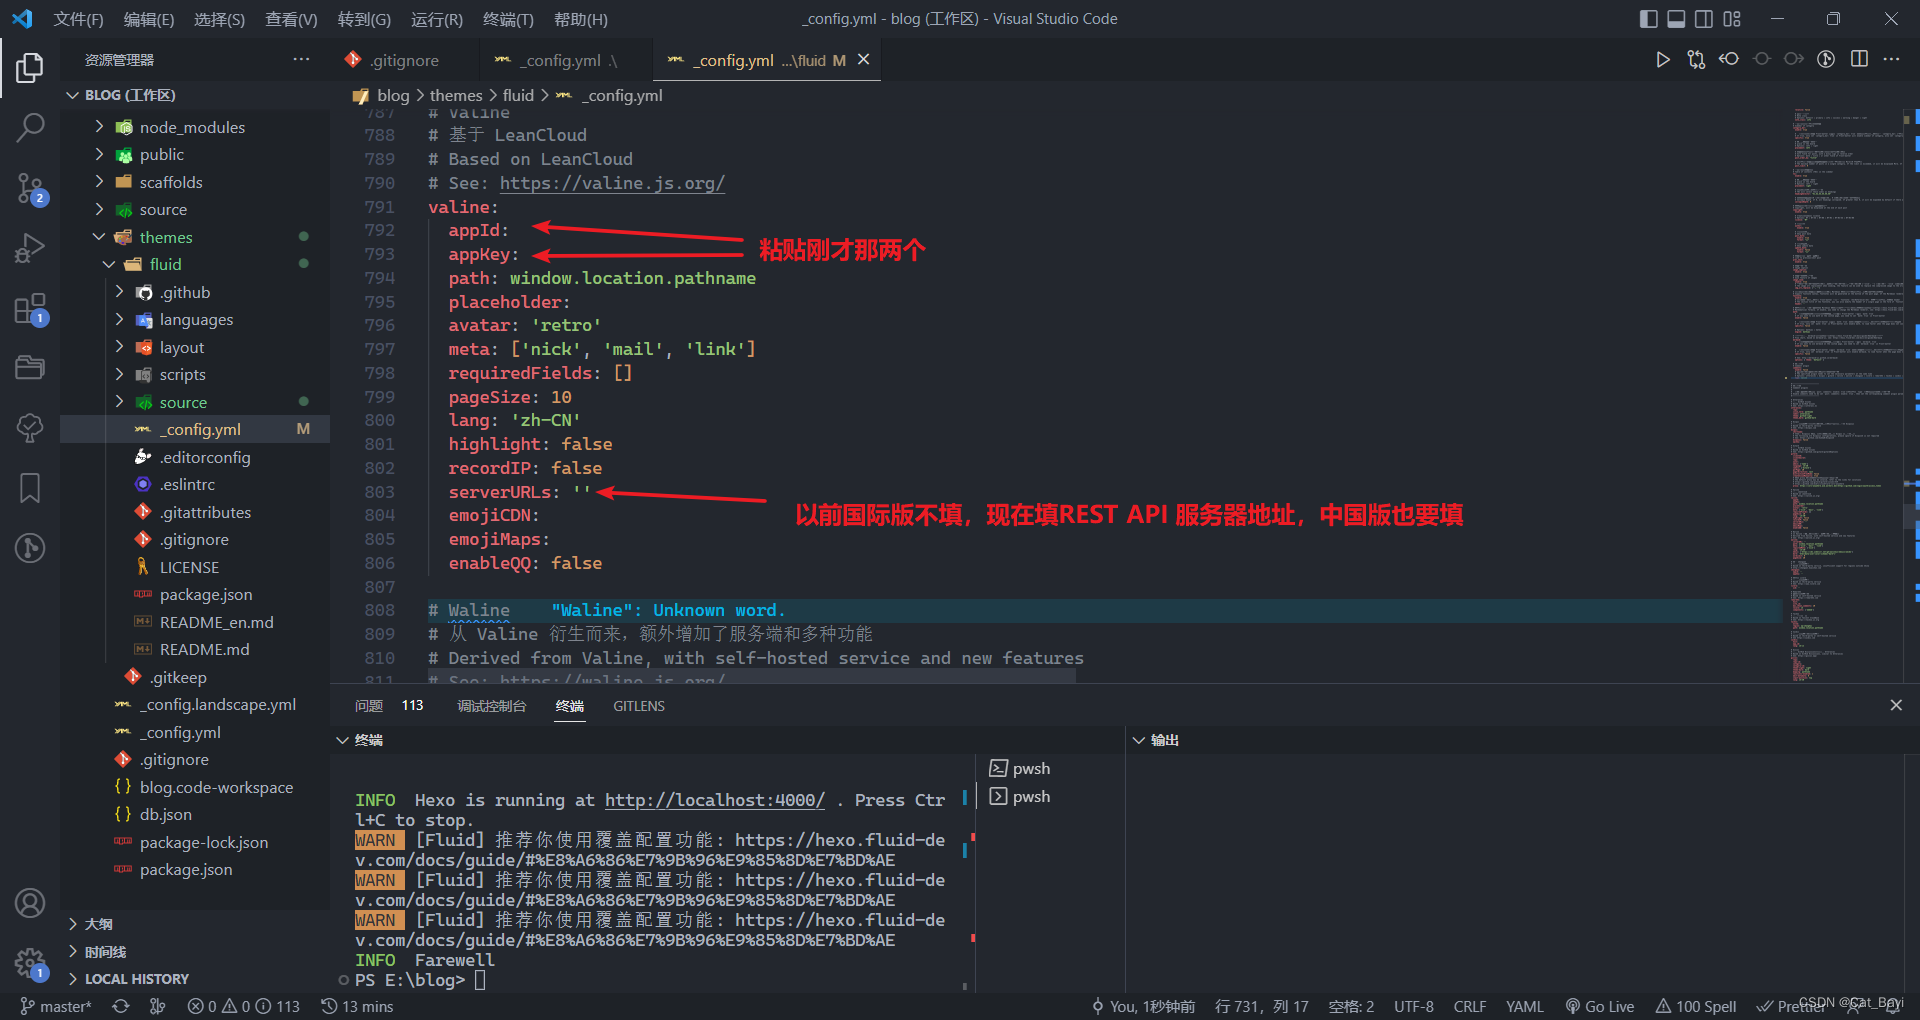This screenshot has width=1920, height=1020.
Task: Click the Run file play button
Action: point(1662,60)
